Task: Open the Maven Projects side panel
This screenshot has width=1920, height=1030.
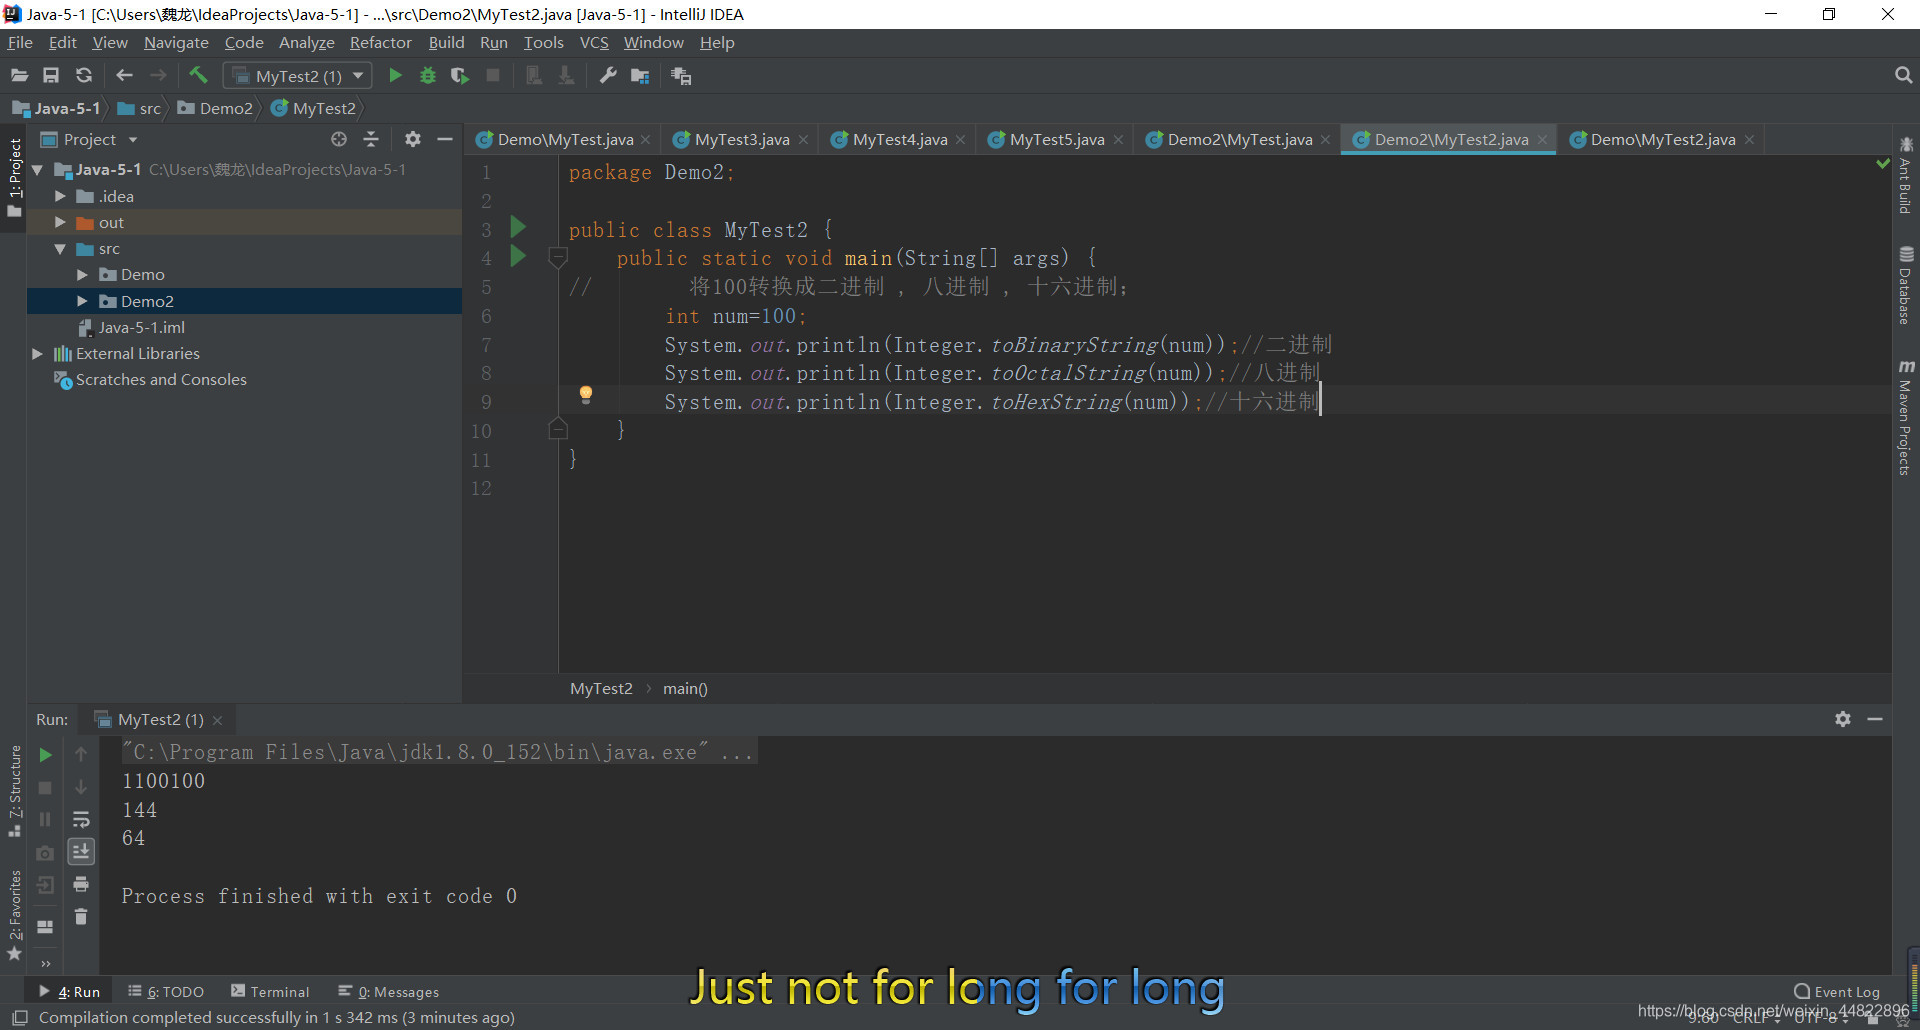Action: pyautogui.click(x=1906, y=417)
